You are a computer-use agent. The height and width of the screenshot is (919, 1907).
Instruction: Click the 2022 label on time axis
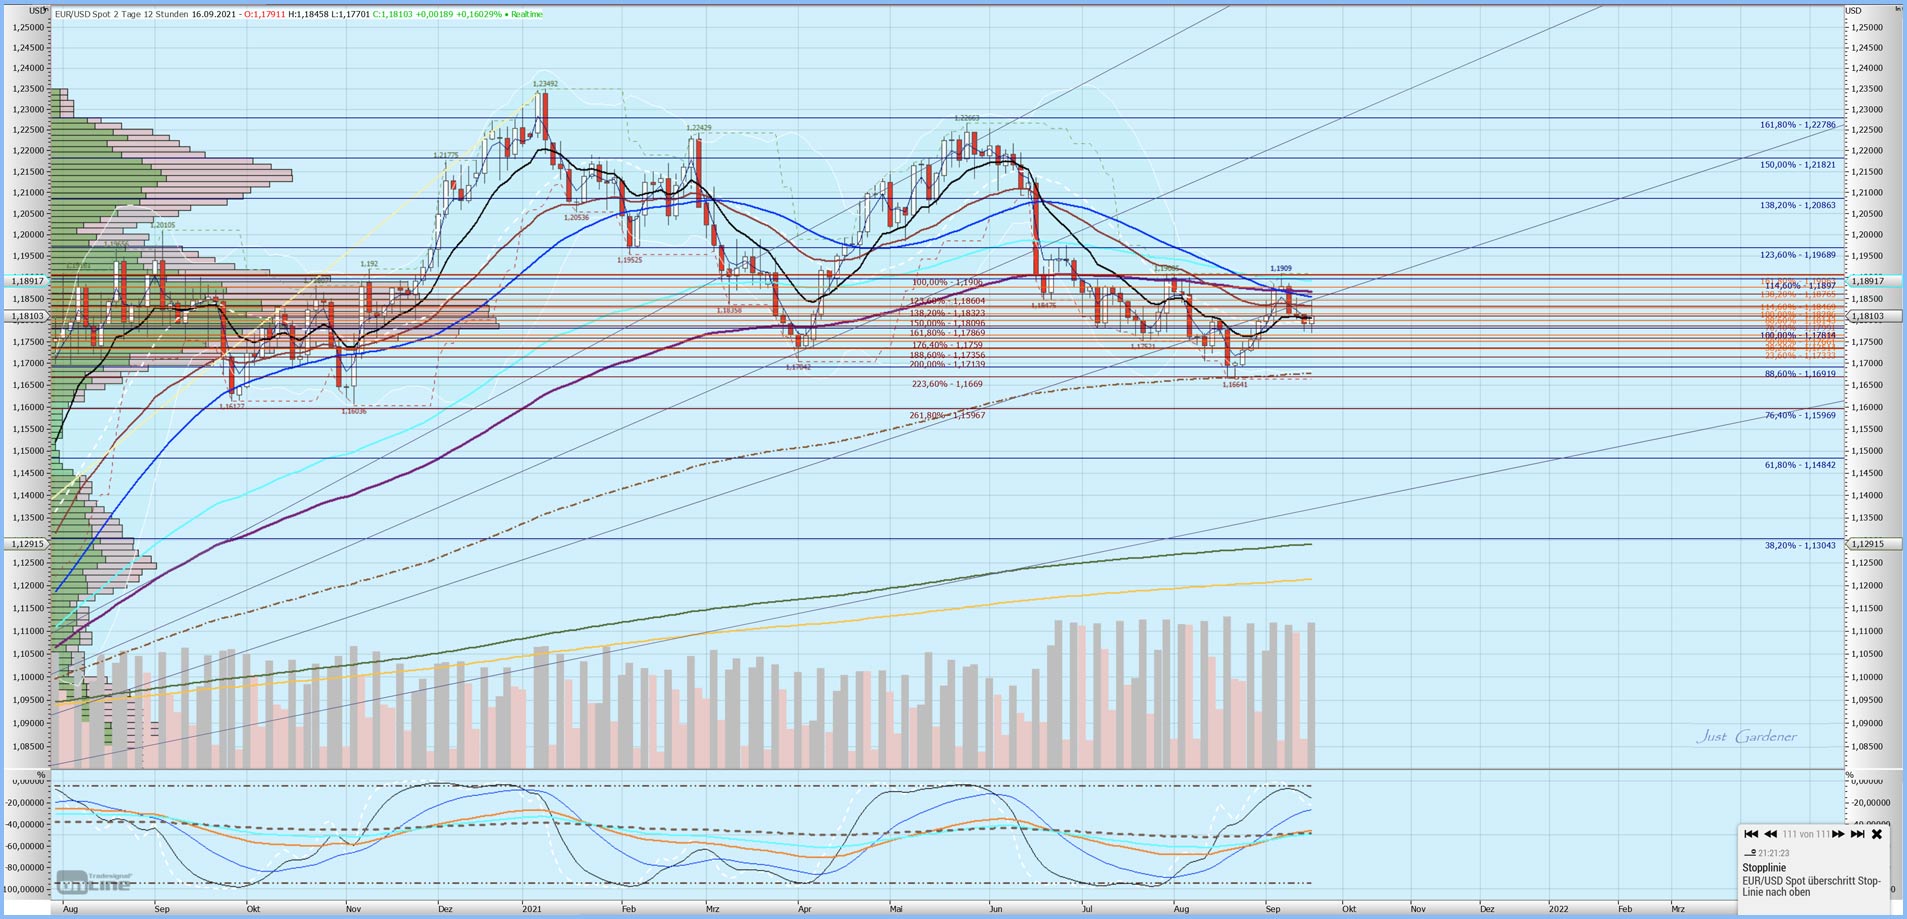point(1558,909)
